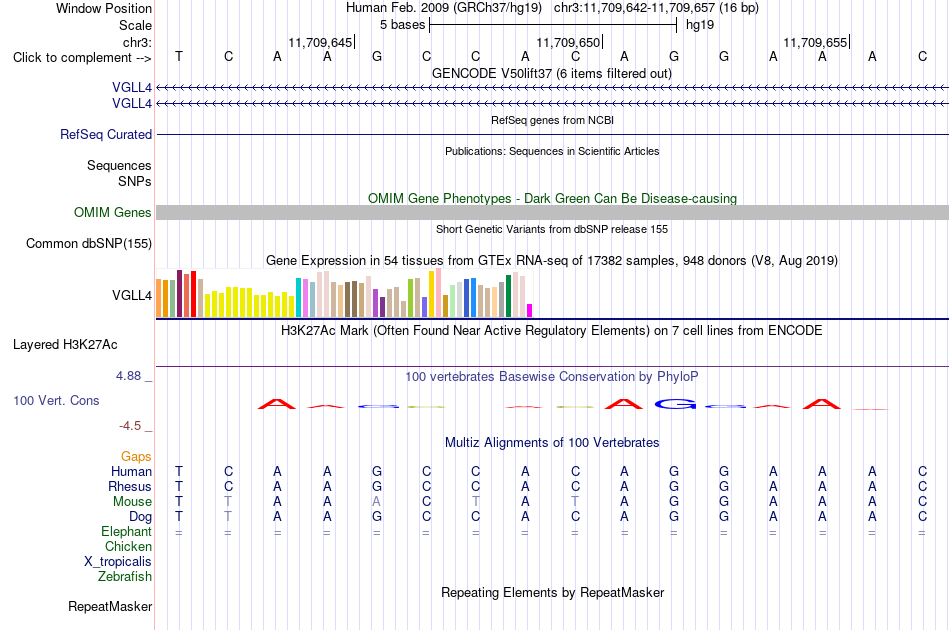Click the '5 bases' scale bar label

(x=402, y=25)
